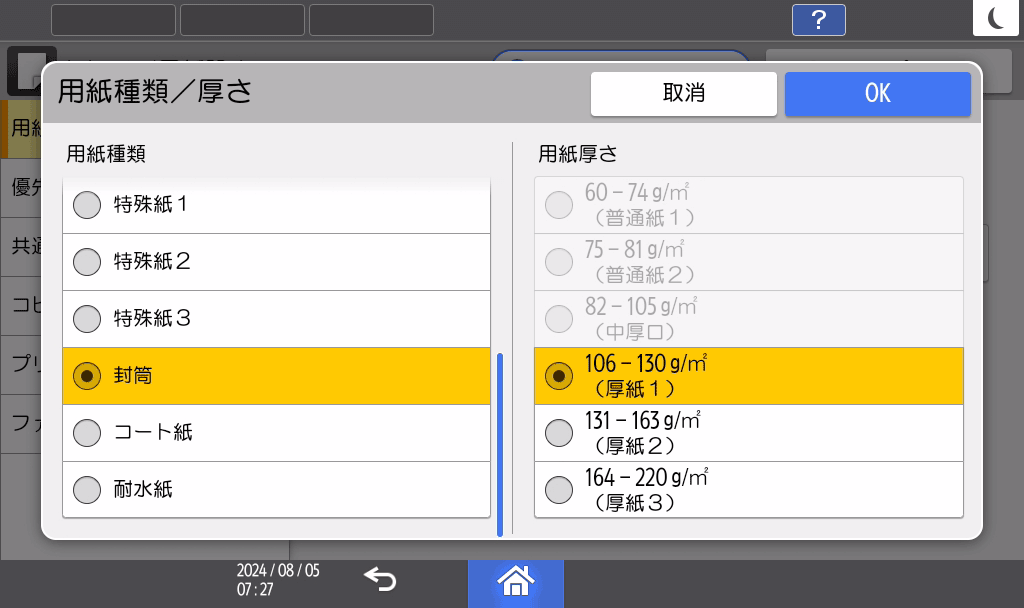The image size is (1024, 608).
Task: Select 耐水紙 waterproof paper type
Action: pyautogui.click(x=276, y=490)
